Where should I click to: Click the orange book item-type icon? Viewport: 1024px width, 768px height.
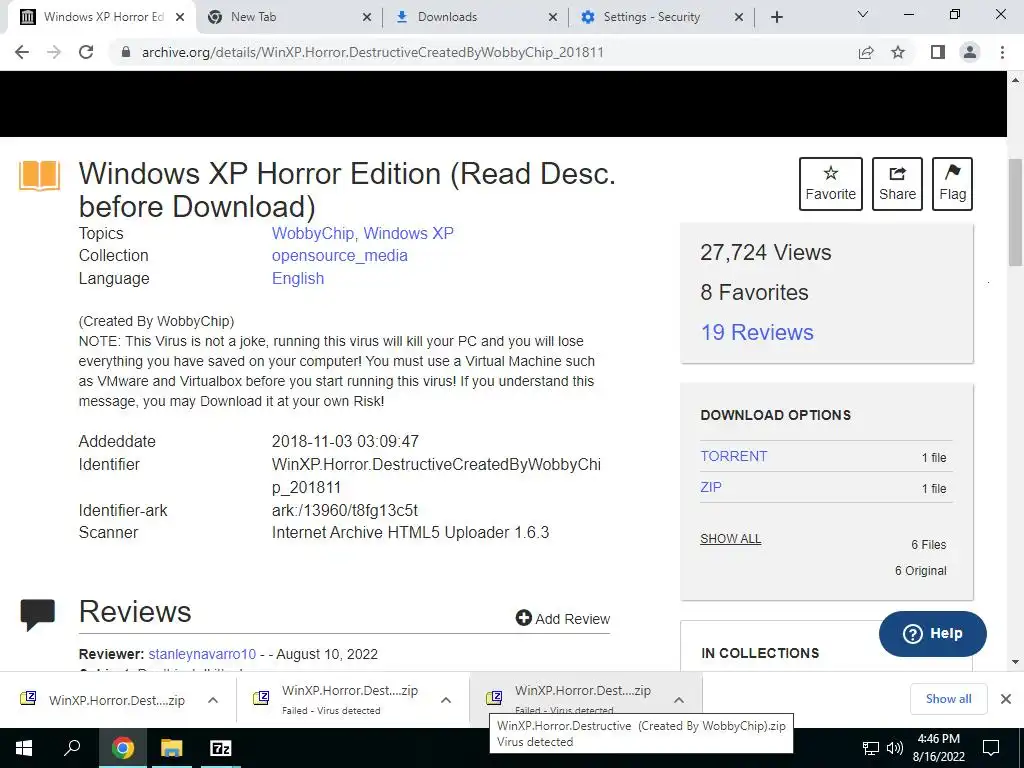coord(39,176)
